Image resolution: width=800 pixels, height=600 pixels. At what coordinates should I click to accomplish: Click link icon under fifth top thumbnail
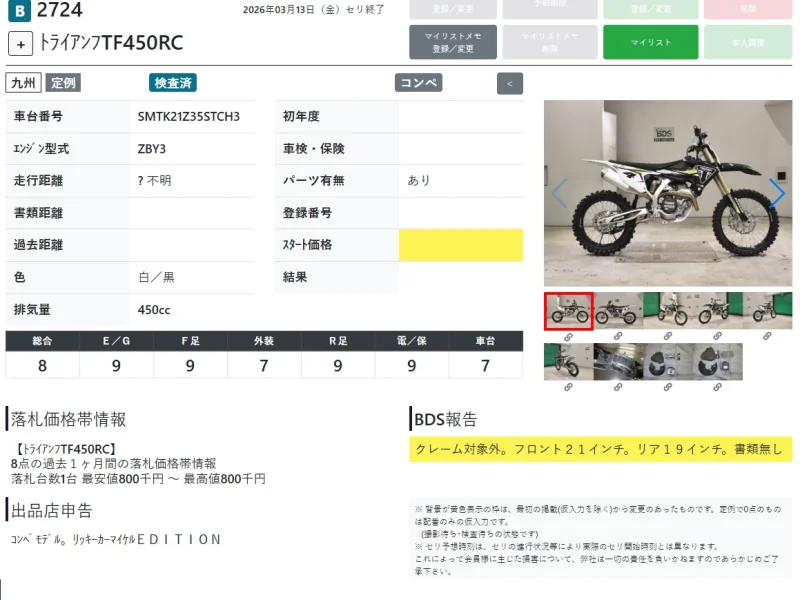(x=767, y=336)
